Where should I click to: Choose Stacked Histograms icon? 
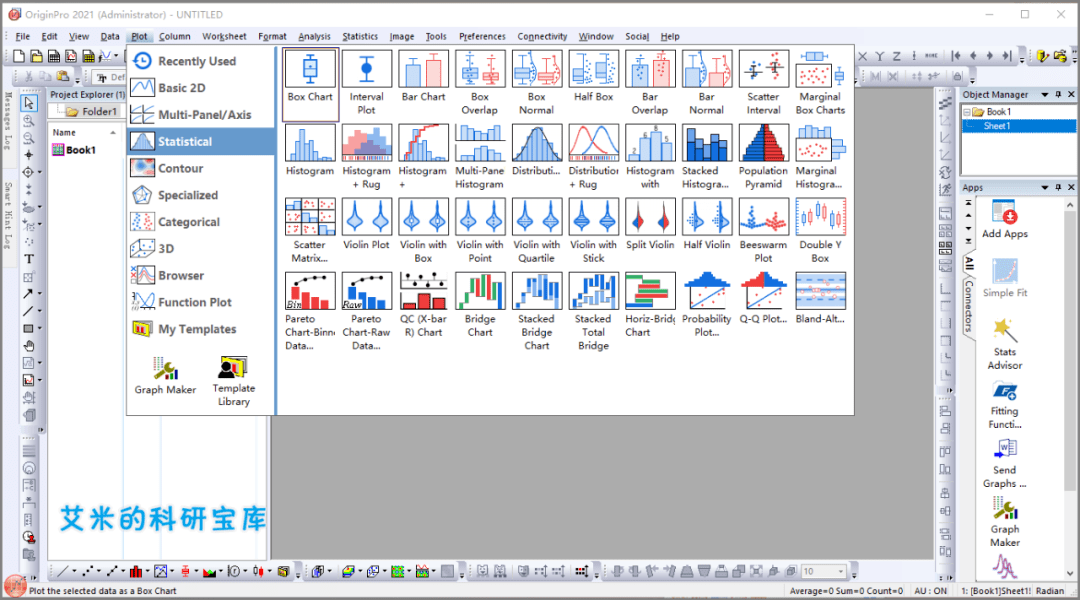(x=706, y=156)
